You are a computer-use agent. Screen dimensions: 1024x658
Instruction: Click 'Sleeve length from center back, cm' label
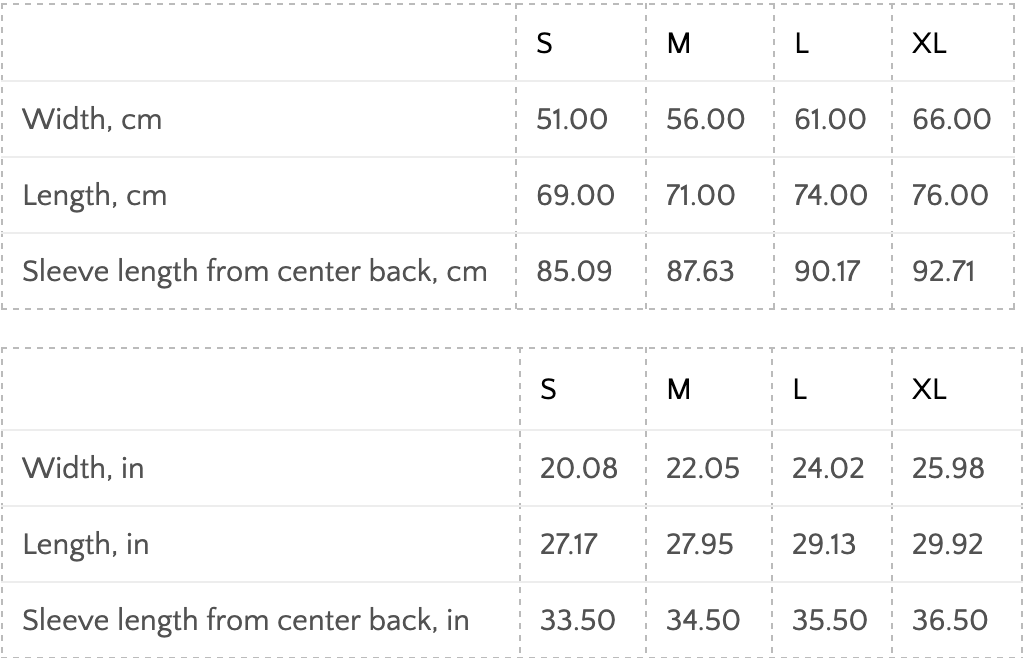pyautogui.click(x=254, y=271)
